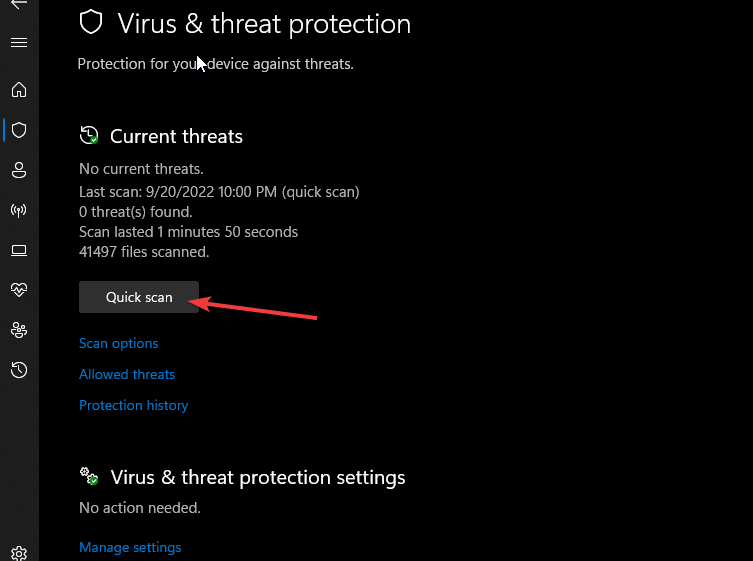Image resolution: width=753 pixels, height=561 pixels.
Task: Start a Quick scan
Action: pos(139,297)
